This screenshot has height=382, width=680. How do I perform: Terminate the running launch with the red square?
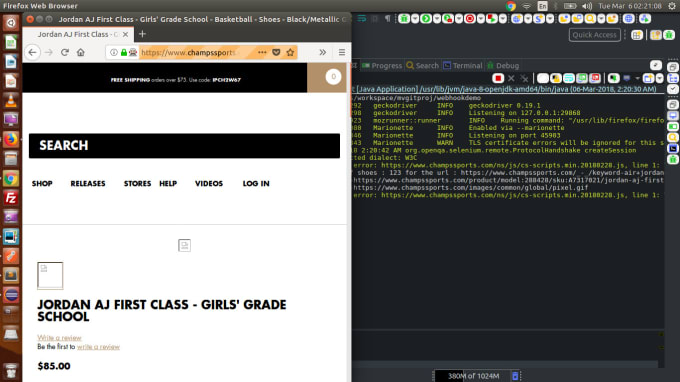498,78
